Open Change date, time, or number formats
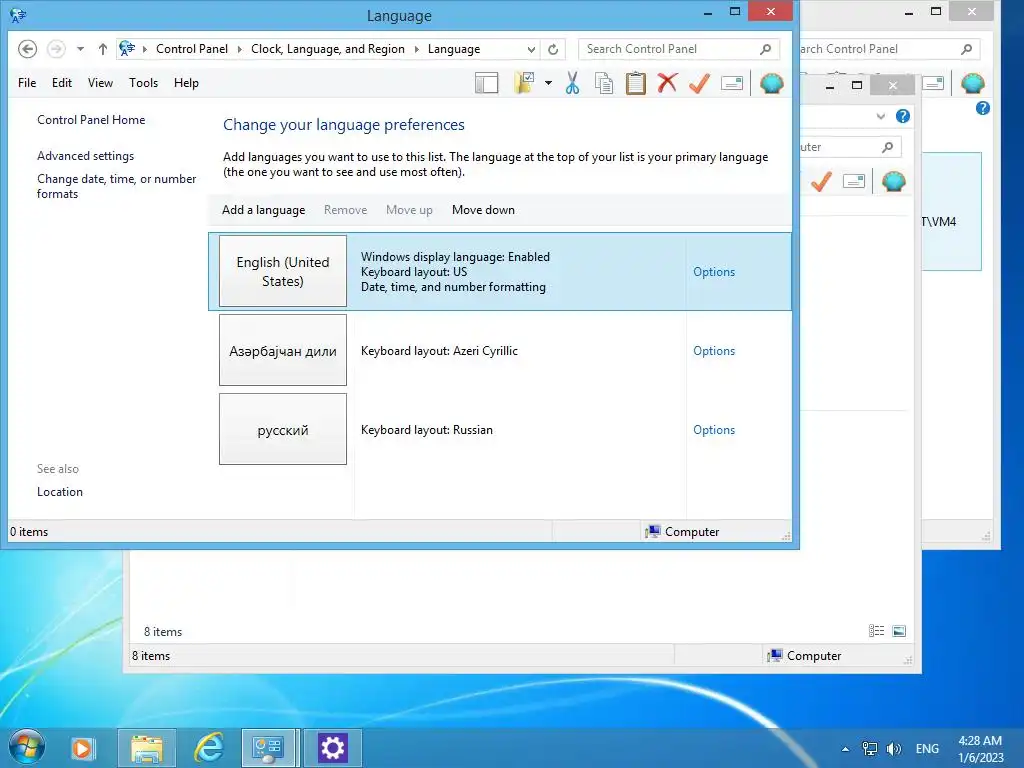The image size is (1024, 768). (x=116, y=186)
